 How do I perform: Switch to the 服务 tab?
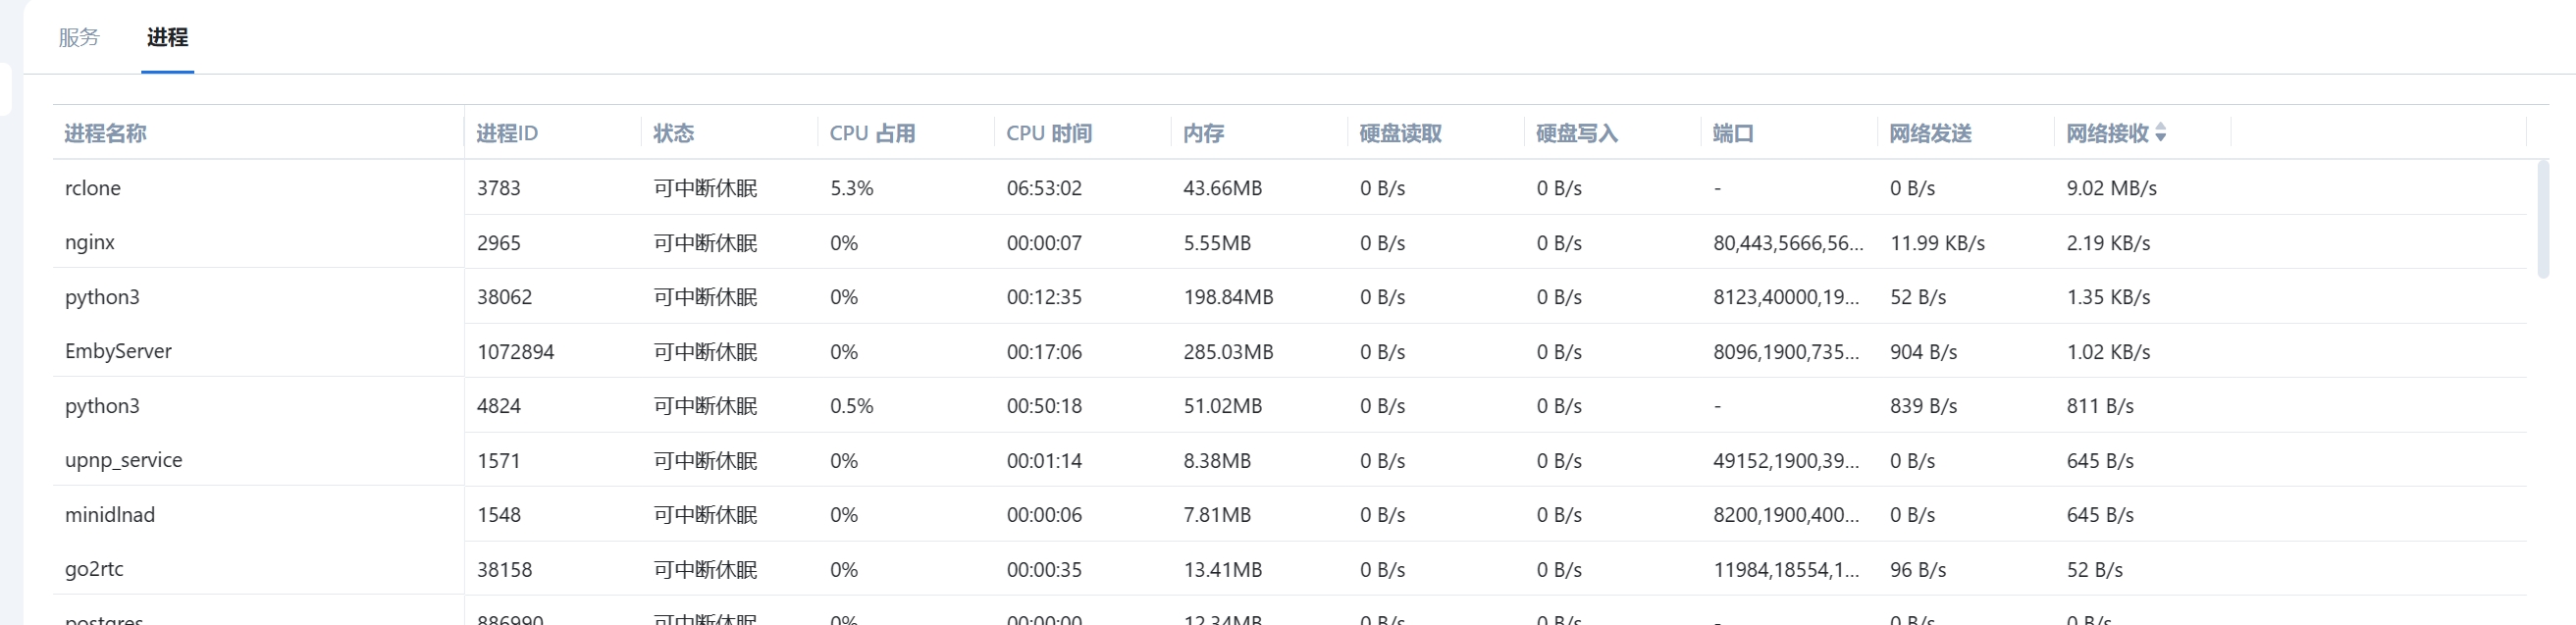(x=79, y=37)
